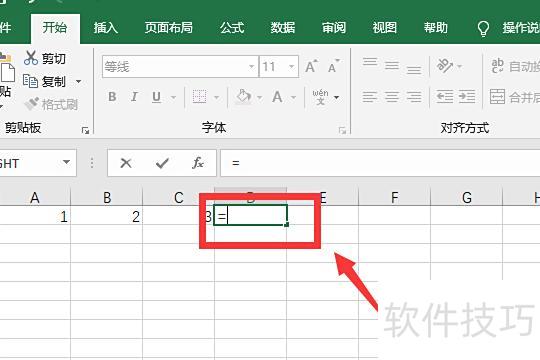Image resolution: width=540 pixels, height=360 pixels.
Task: Center text horizontally
Action: click(392, 97)
